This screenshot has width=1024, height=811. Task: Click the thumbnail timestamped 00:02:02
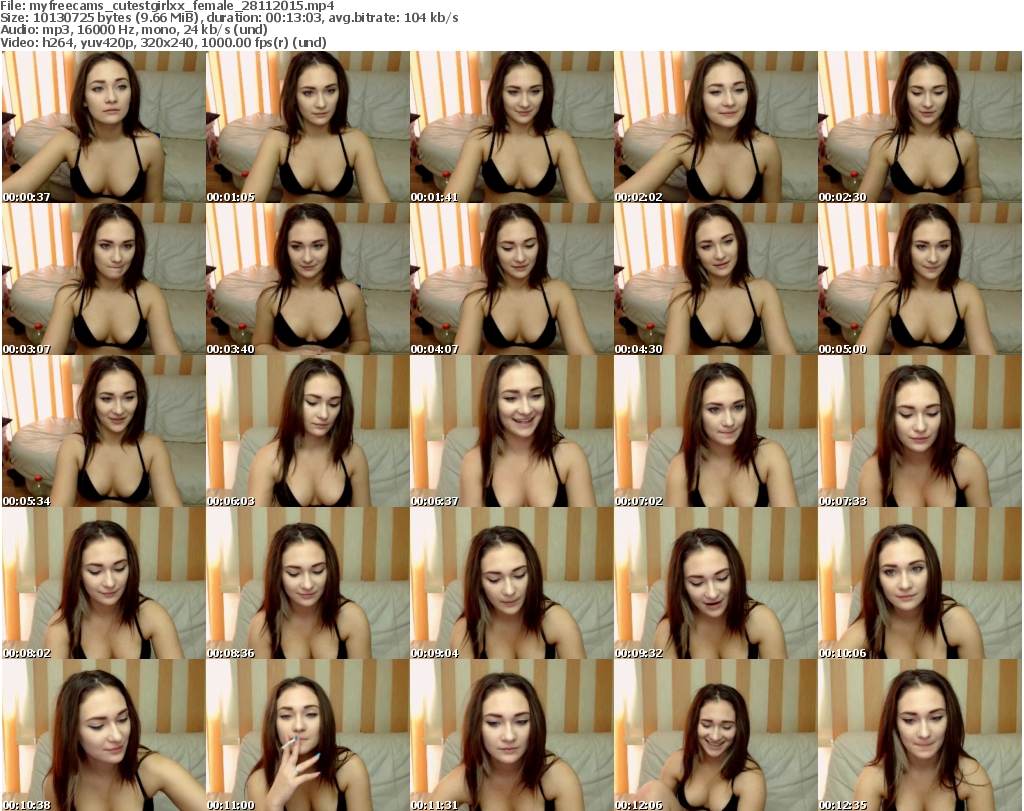point(716,127)
